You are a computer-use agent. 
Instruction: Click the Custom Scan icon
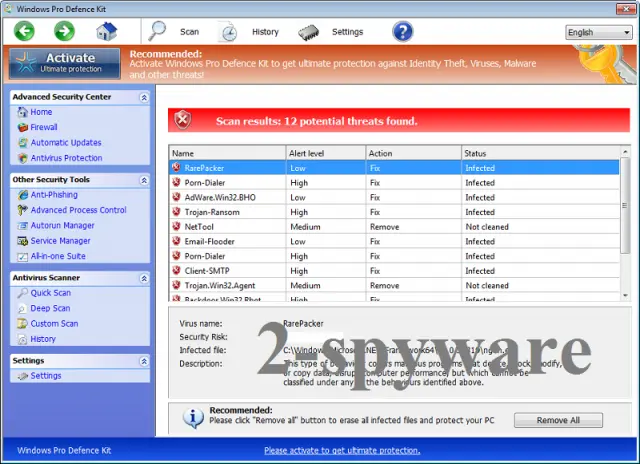tap(22, 324)
